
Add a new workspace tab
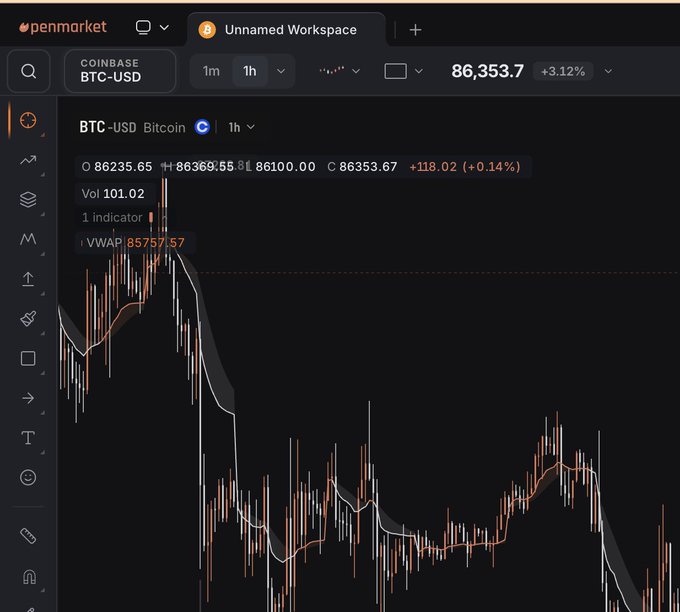[415, 30]
